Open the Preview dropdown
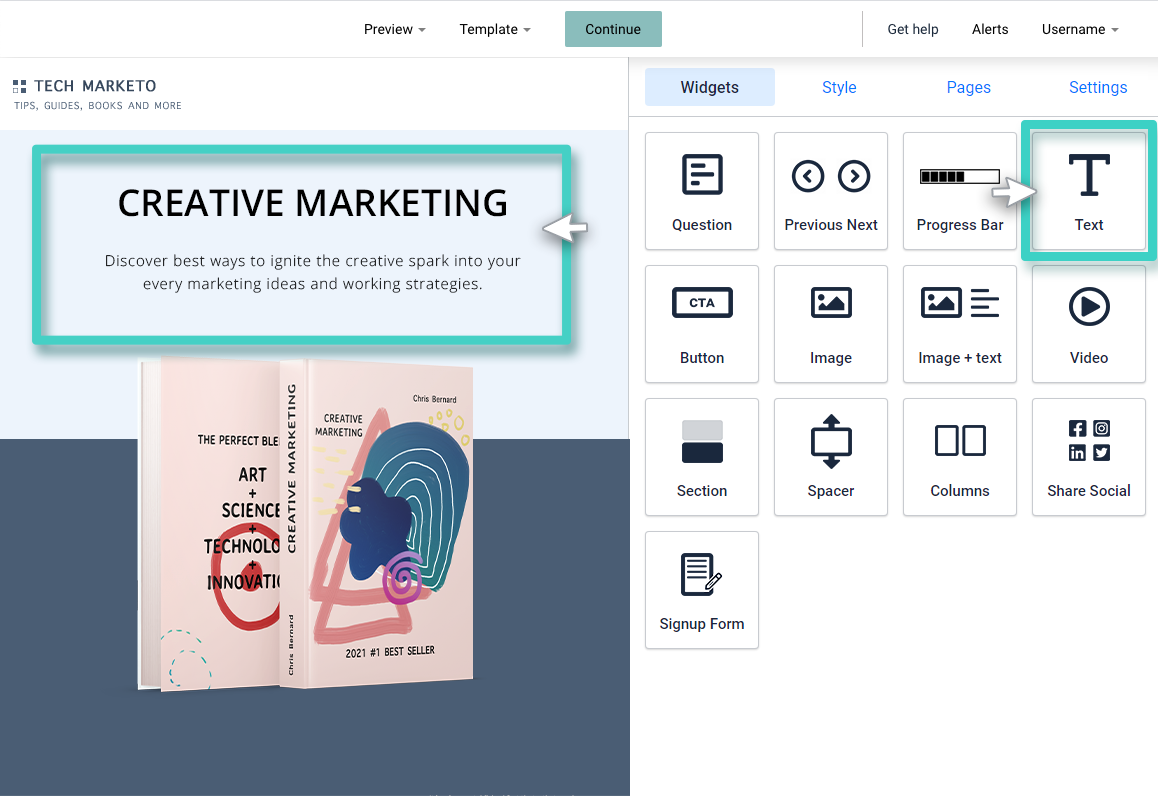The image size is (1158, 796). 394,30
